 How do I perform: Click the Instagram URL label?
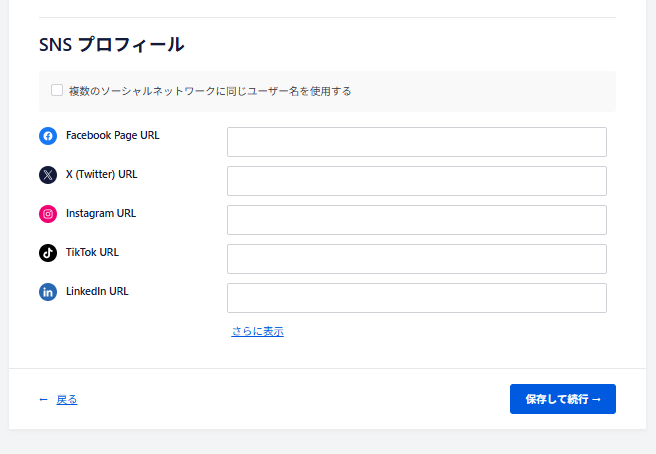pos(100,213)
